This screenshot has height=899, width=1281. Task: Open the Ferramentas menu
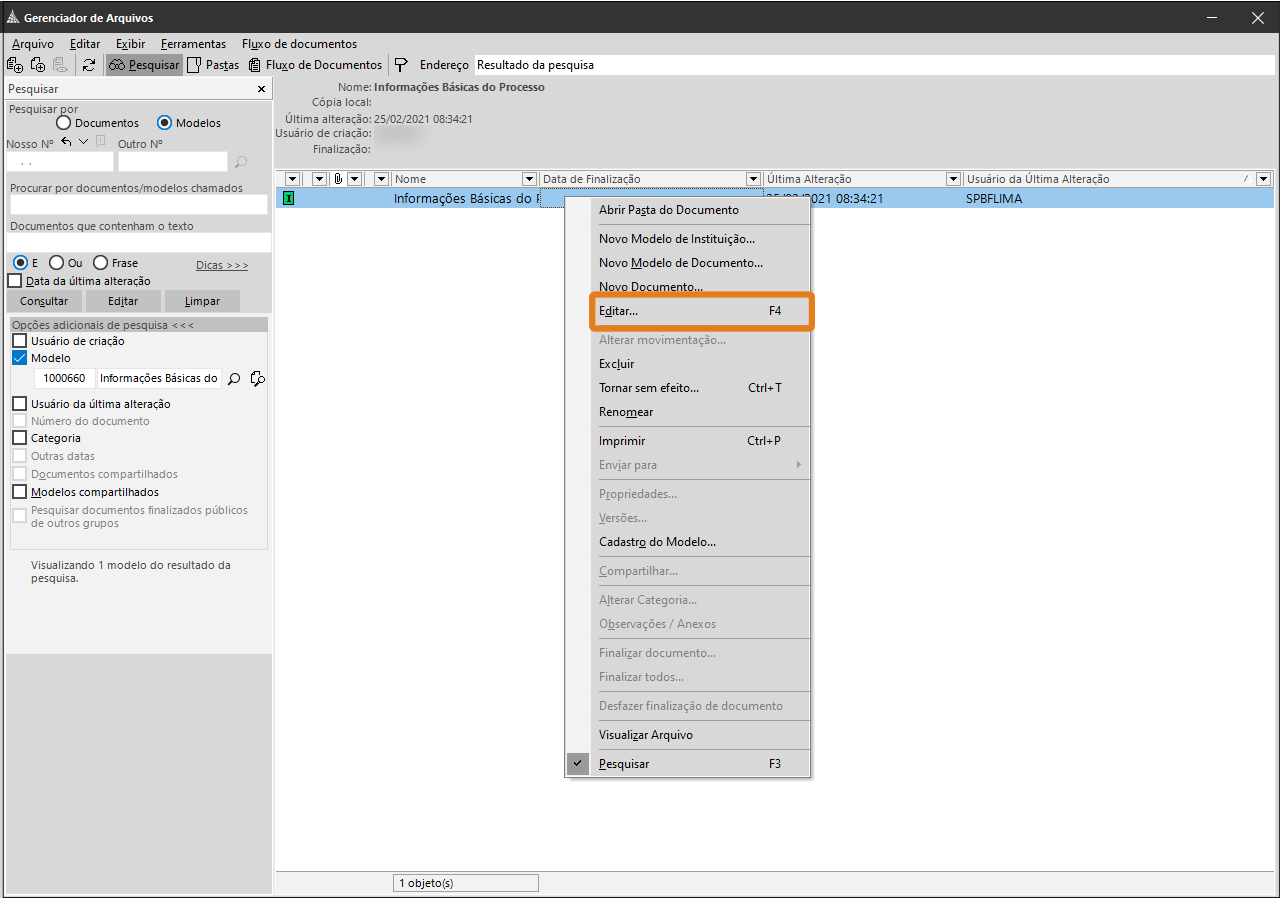click(193, 44)
